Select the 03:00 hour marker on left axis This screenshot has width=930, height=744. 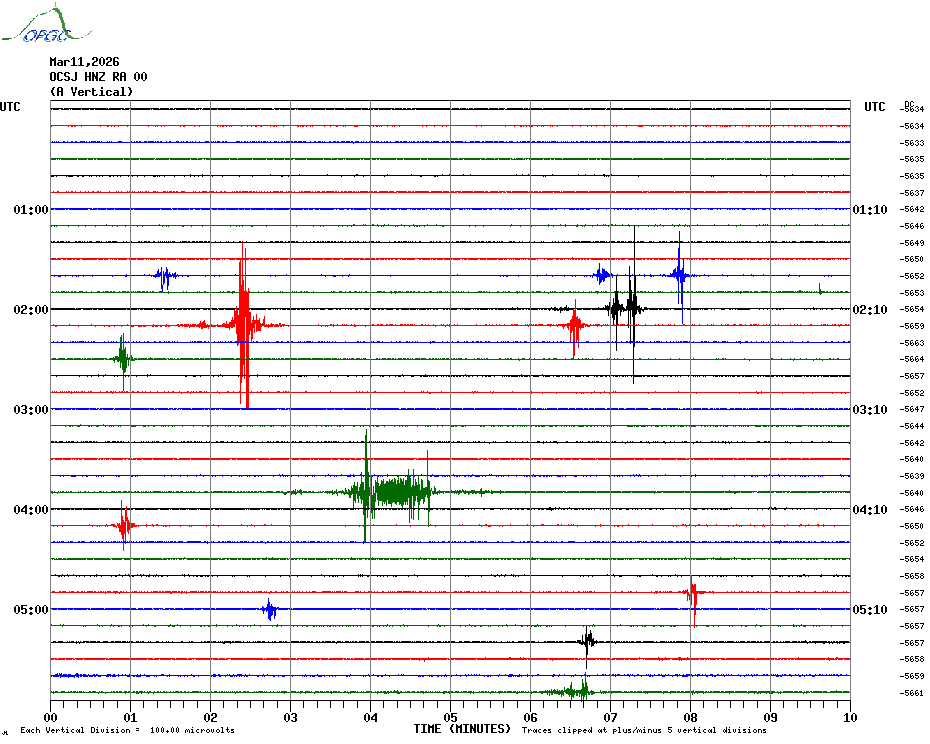[x=31, y=410]
